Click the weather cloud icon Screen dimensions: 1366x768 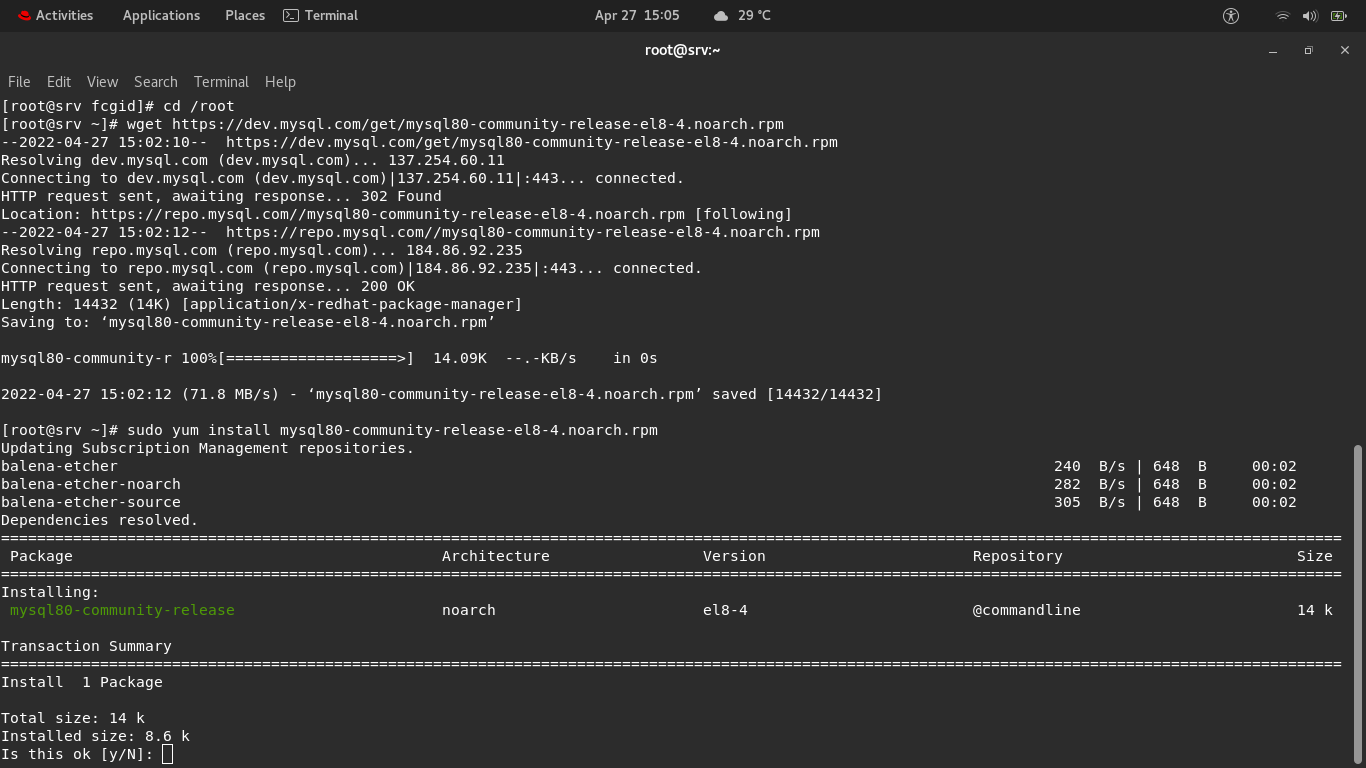[x=721, y=15]
